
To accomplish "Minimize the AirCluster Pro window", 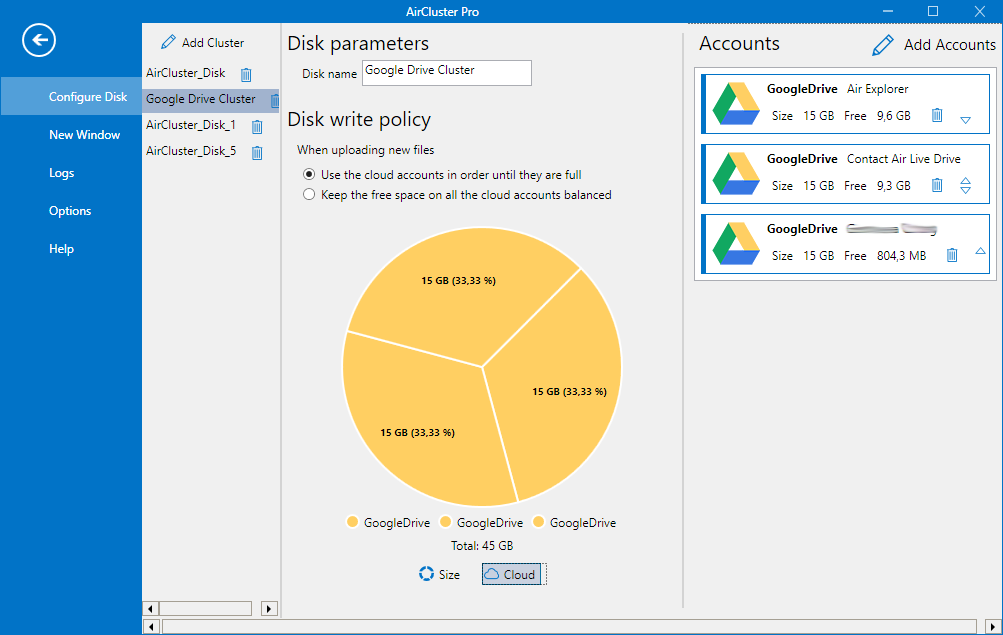I will coord(888,12).
